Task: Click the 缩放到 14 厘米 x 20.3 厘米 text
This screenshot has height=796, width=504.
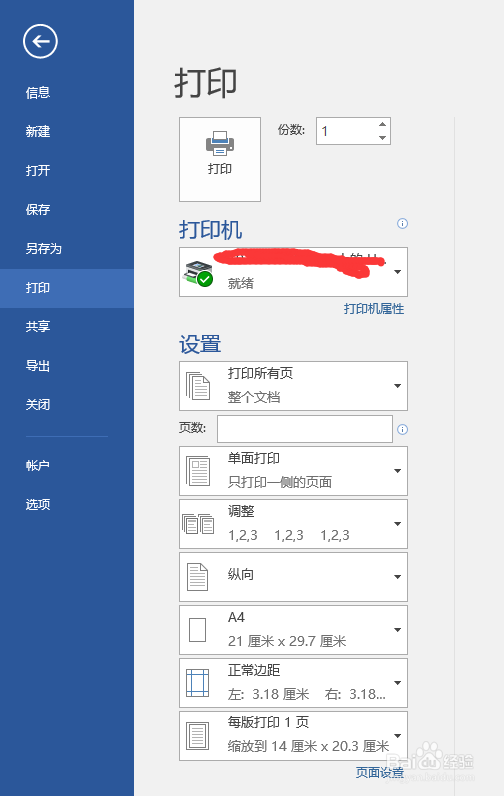Action: click(308, 746)
